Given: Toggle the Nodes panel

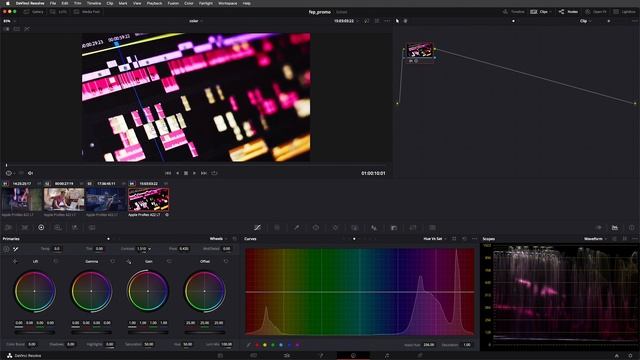Looking at the screenshot, I should pos(568,12).
